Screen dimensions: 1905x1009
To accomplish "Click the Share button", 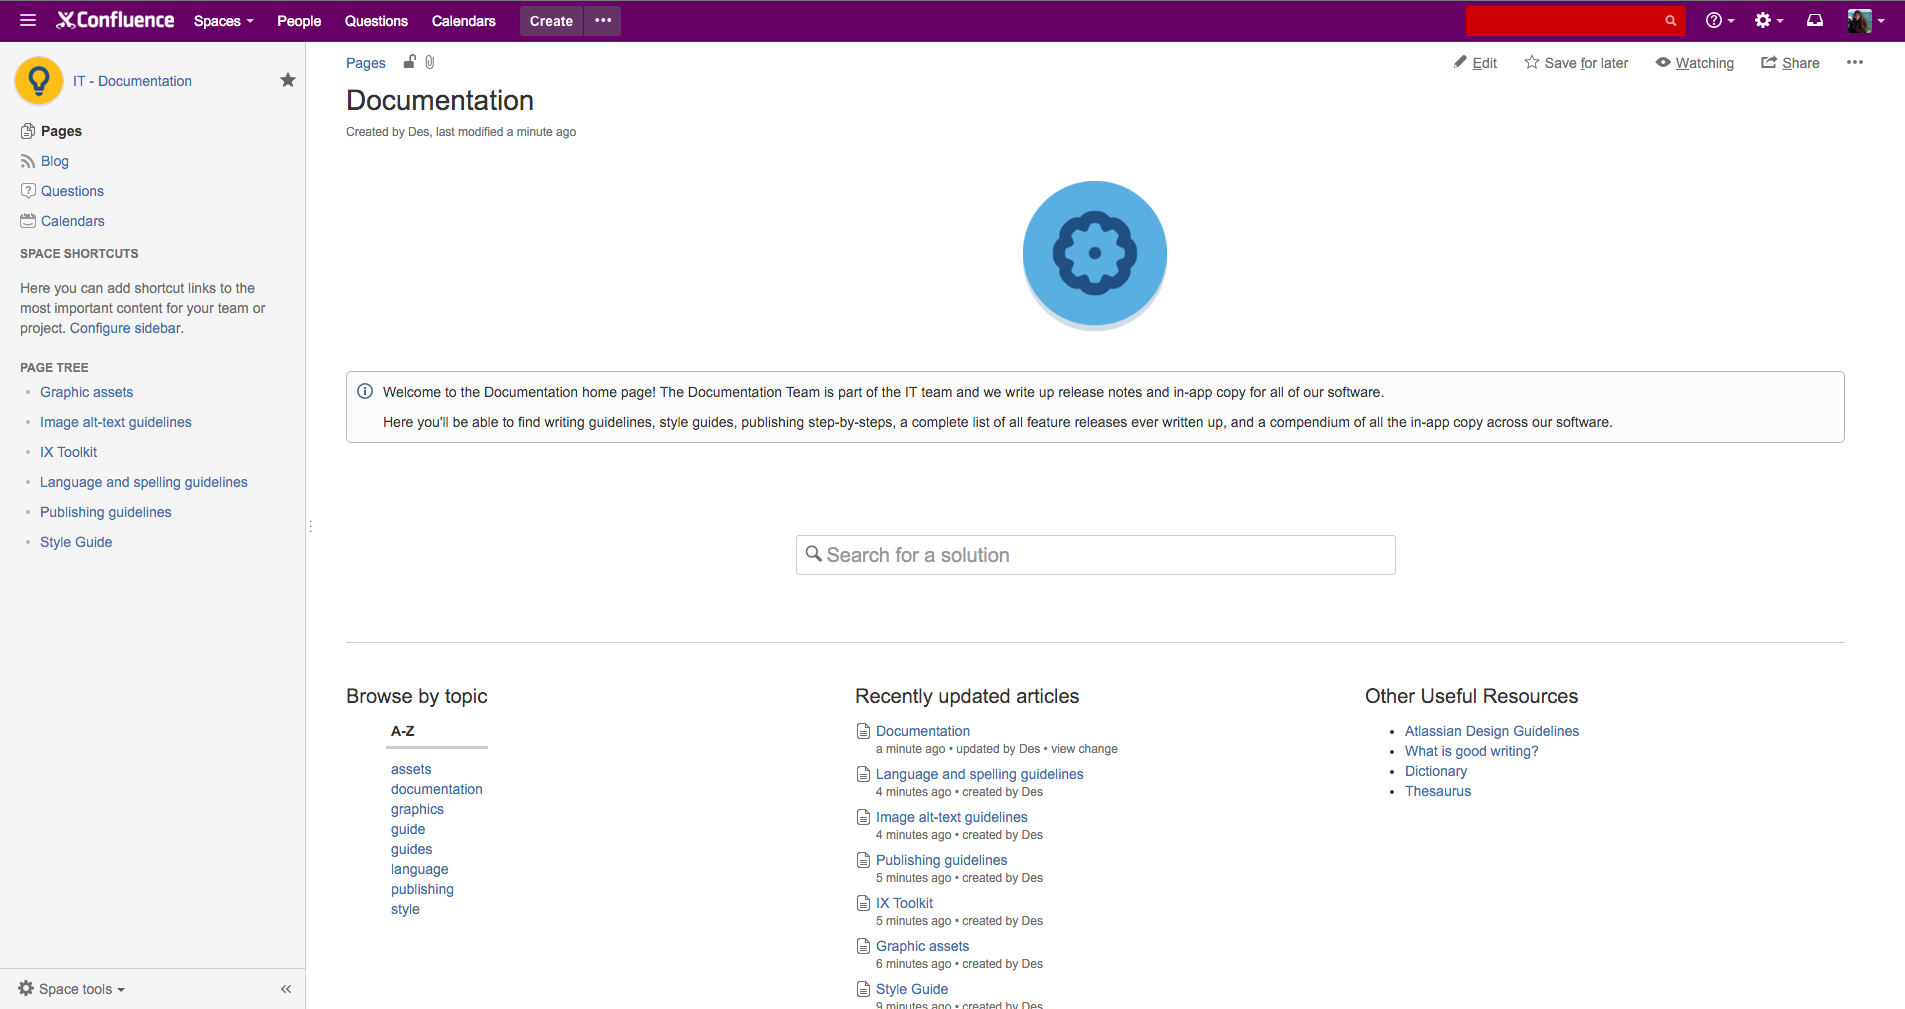I will pos(1790,63).
